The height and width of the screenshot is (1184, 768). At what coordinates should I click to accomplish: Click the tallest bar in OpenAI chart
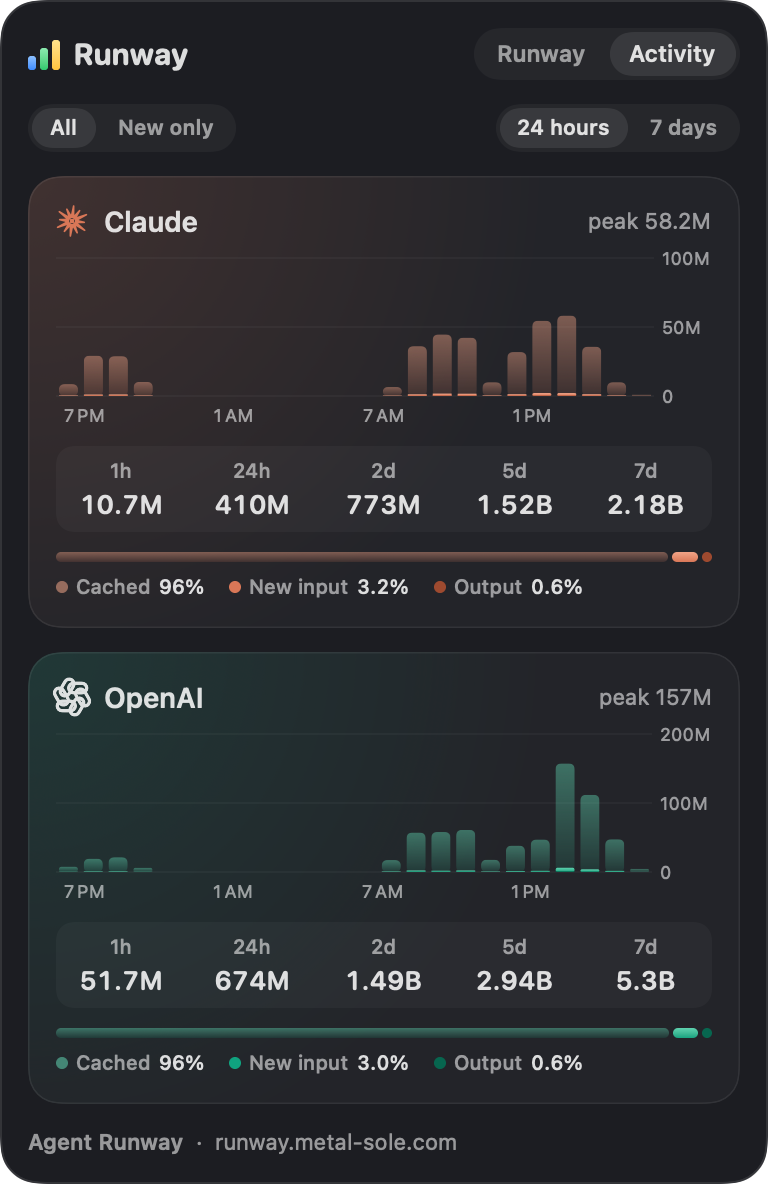click(x=565, y=818)
